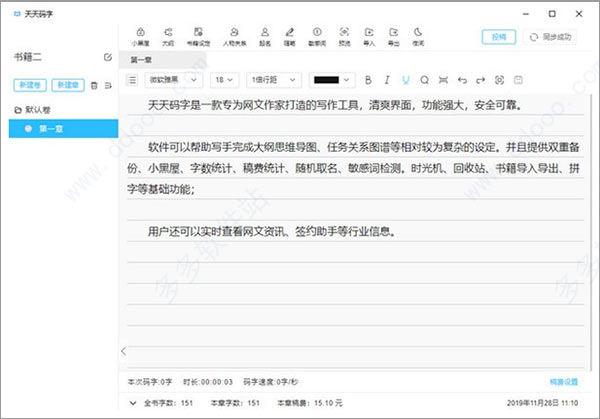
Task: Click the editor's vertical scrollbar
Action: pos(589,233)
